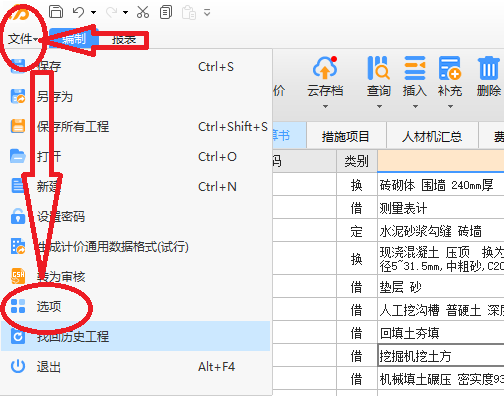Screen dimensions: 504x396
Task: Select the cell 水泥砂浆勾缝 砖墙
Action: coord(441,231)
